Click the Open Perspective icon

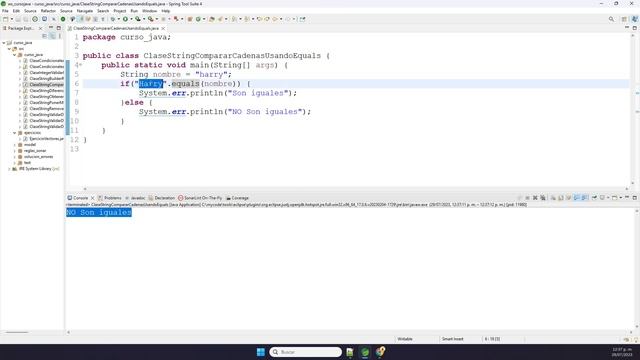[x=624, y=19]
